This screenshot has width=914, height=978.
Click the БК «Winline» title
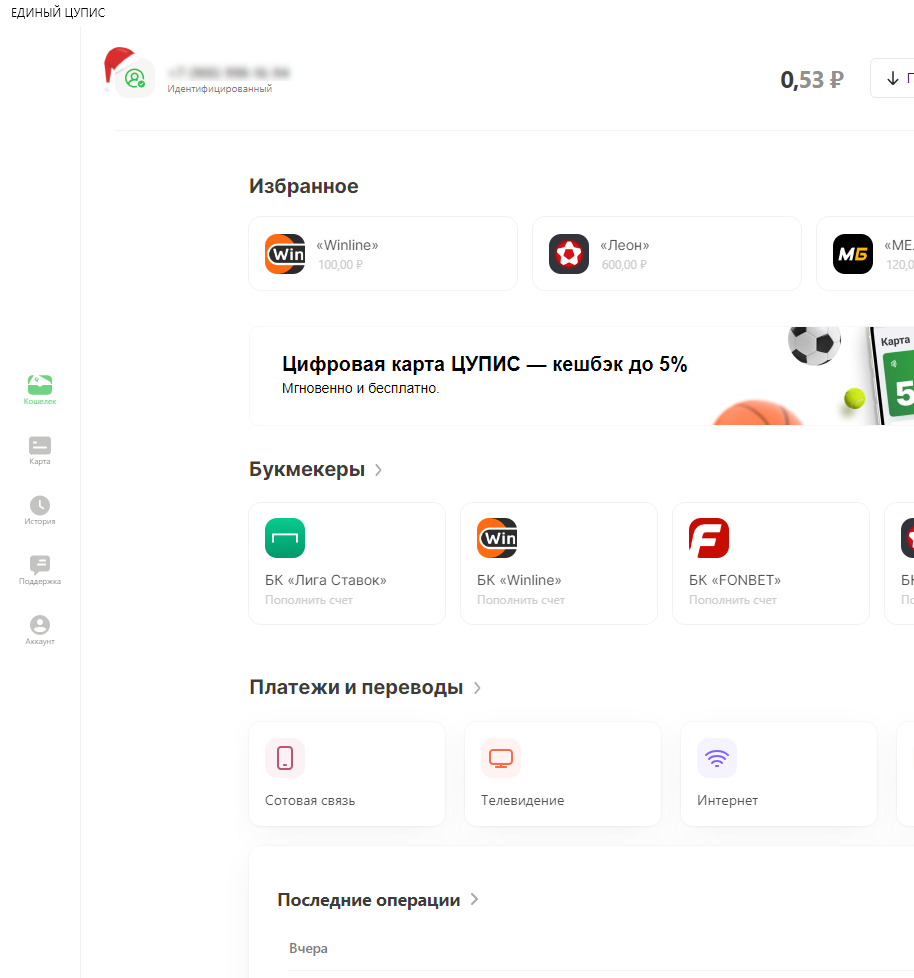click(519, 580)
